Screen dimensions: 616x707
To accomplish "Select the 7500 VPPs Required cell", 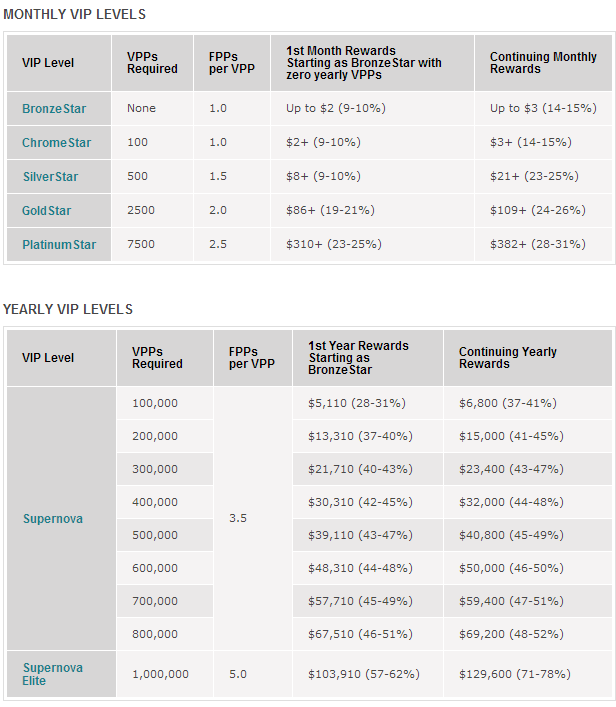I will [x=152, y=244].
